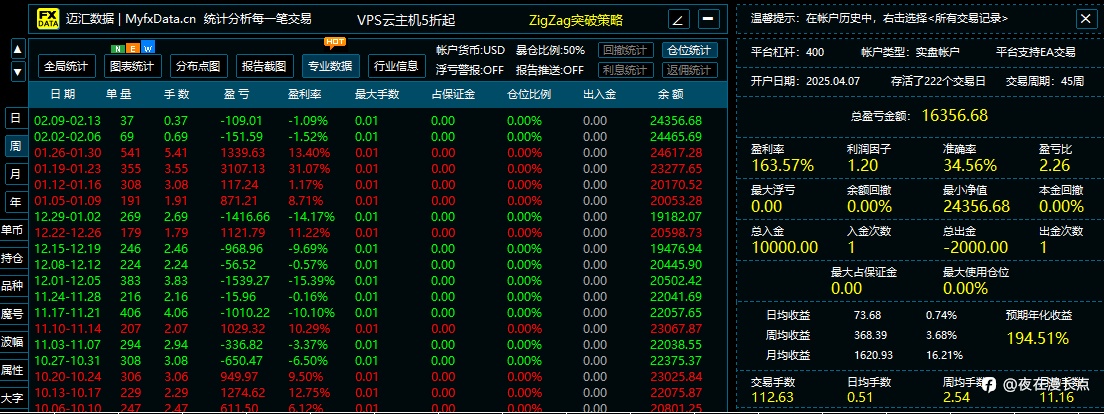Minimize the panel with the dash button
The height and width of the screenshot is (414, 1104).
click(708, 19)
